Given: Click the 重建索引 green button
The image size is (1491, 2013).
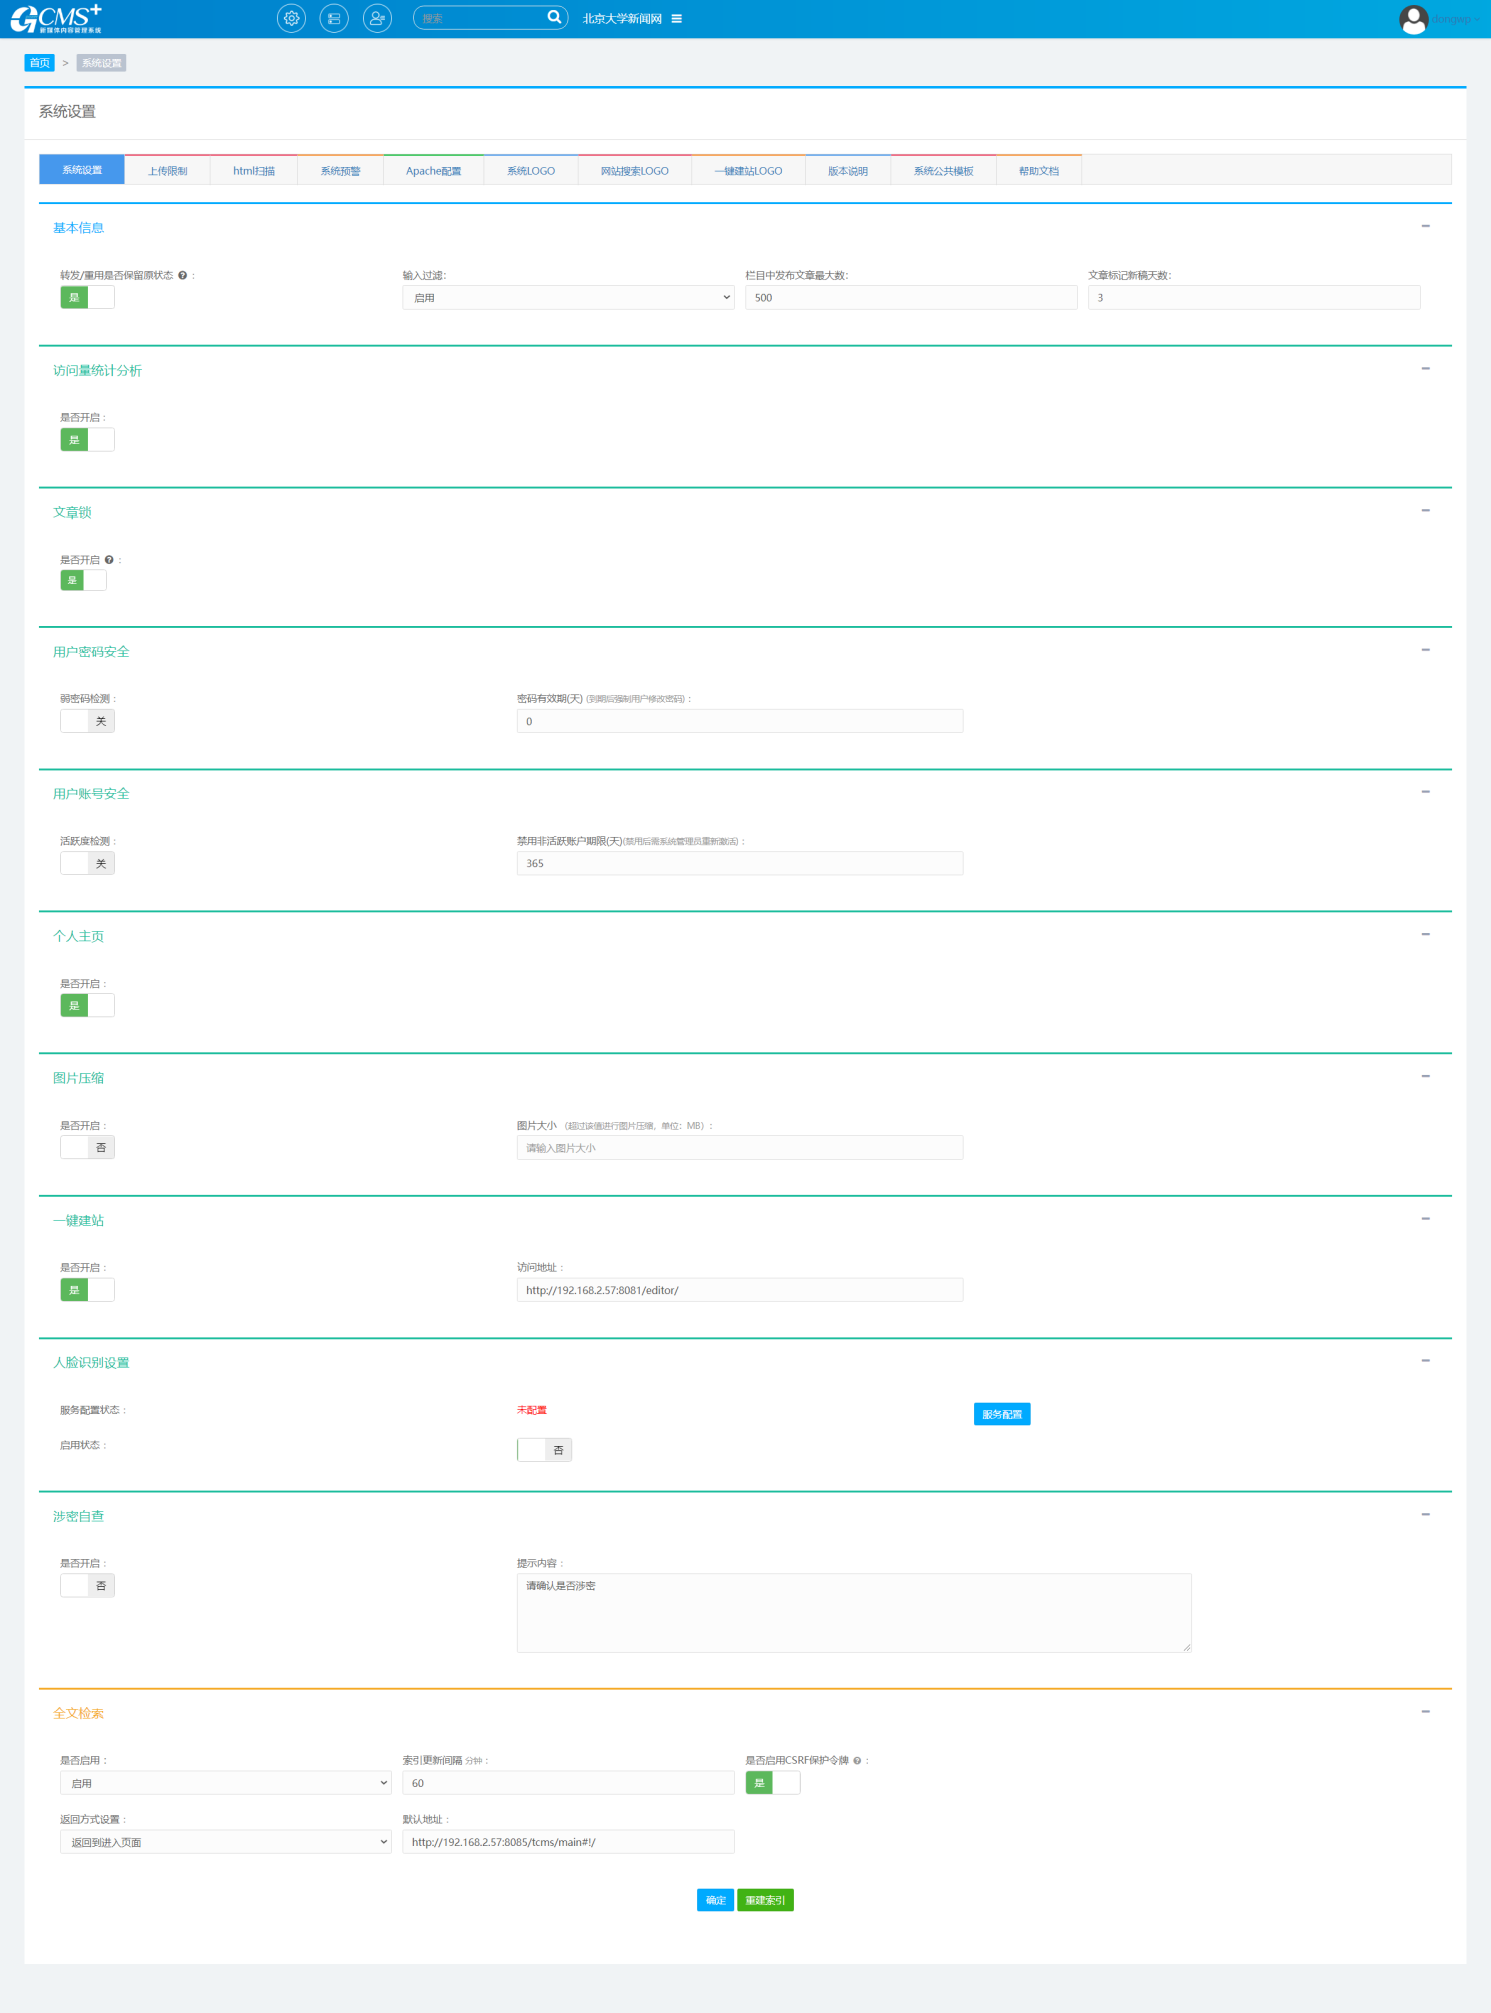Looking at the screenshot, I should coord(765,1900).
